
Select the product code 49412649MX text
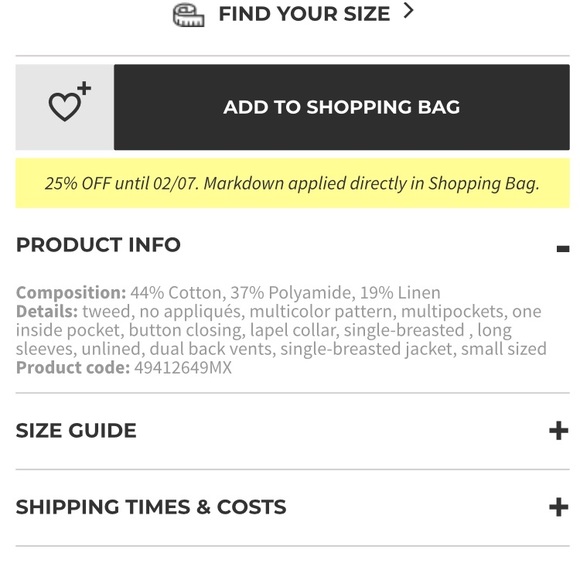point(183,368)
